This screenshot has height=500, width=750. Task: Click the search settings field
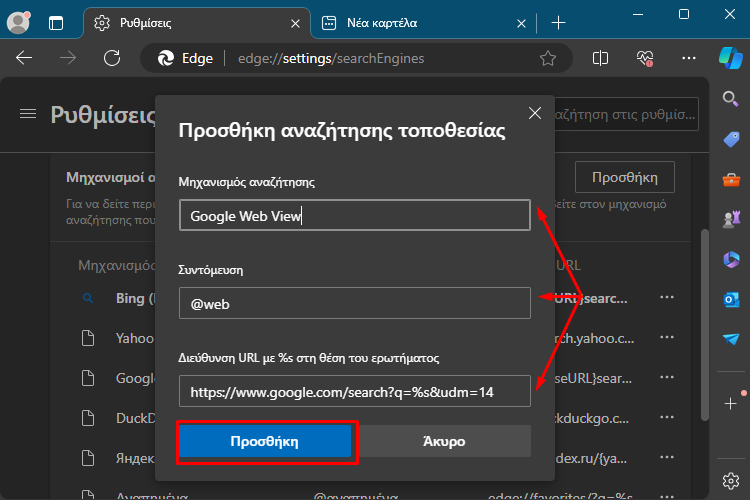(627, 114)
